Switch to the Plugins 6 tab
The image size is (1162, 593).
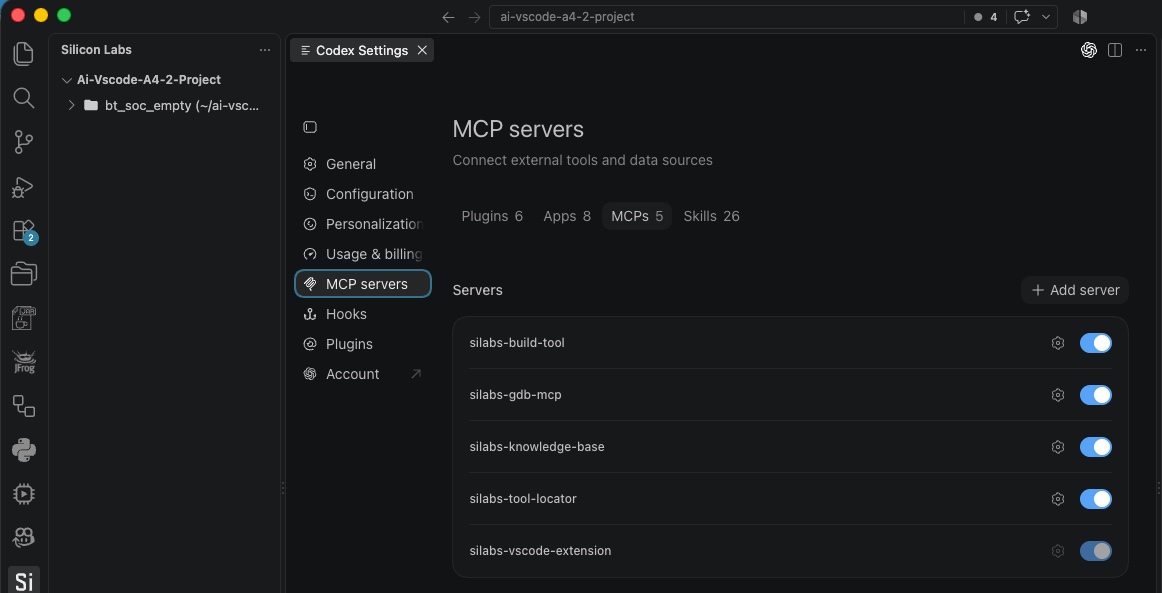tap(492, 216)
